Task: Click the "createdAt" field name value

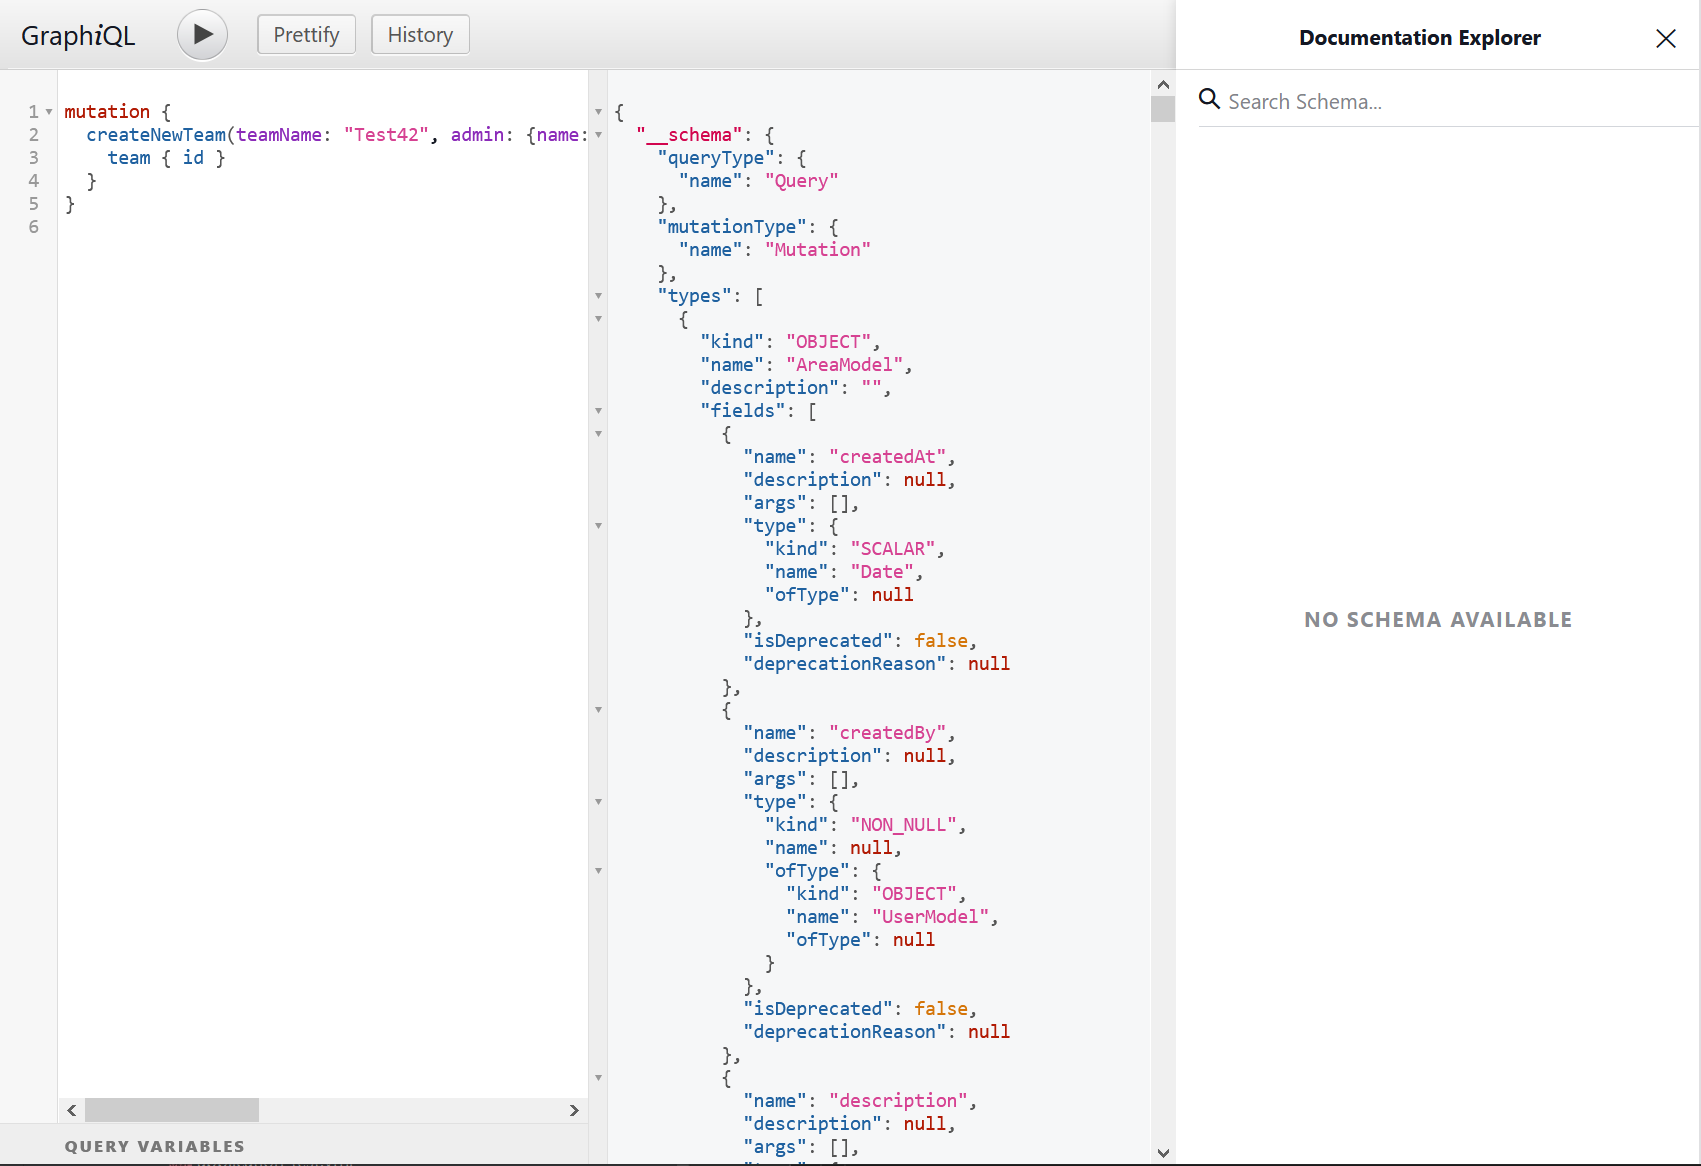Action: tap(888, 457)
